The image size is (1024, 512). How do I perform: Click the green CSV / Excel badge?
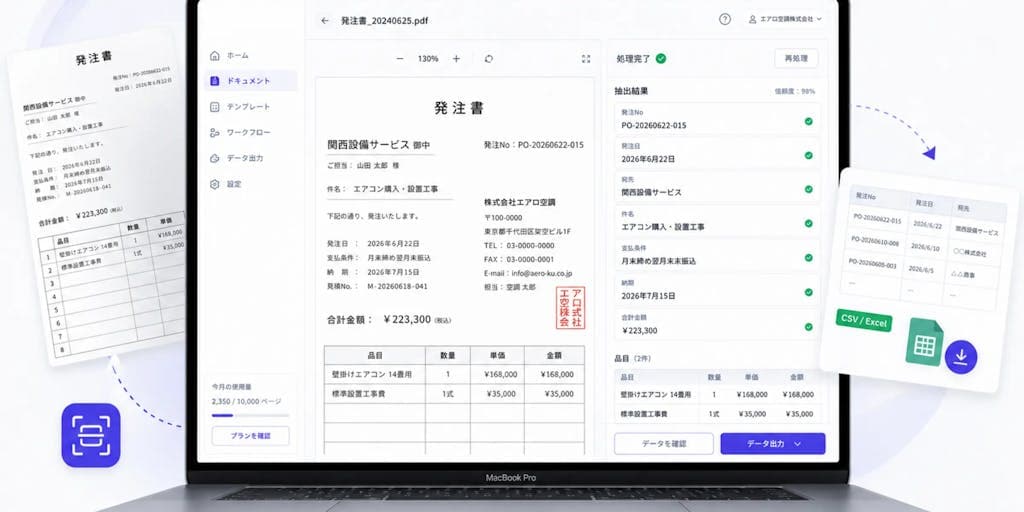tap(864, 321)
